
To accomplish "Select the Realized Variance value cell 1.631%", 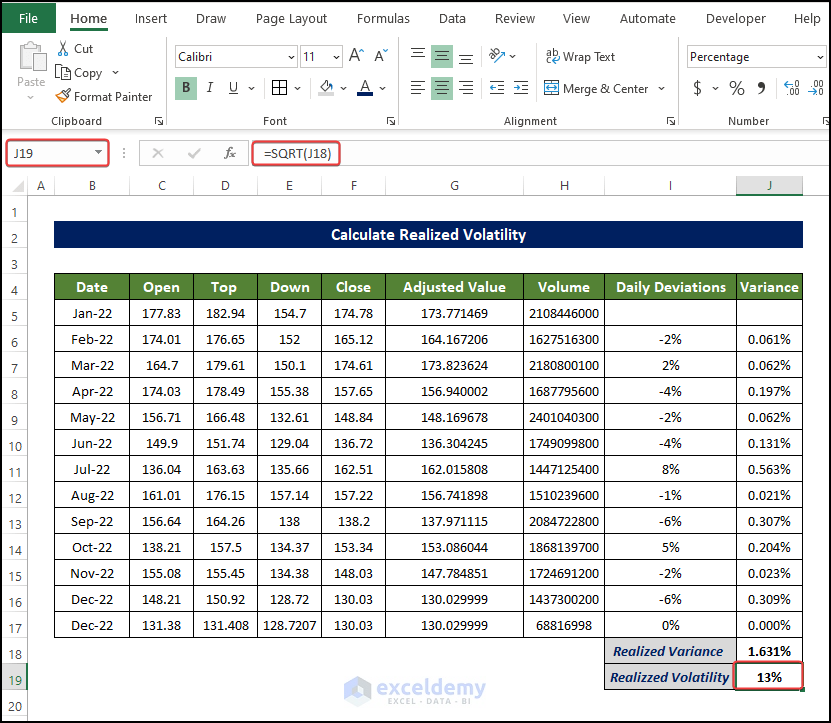I will point(768,651).
